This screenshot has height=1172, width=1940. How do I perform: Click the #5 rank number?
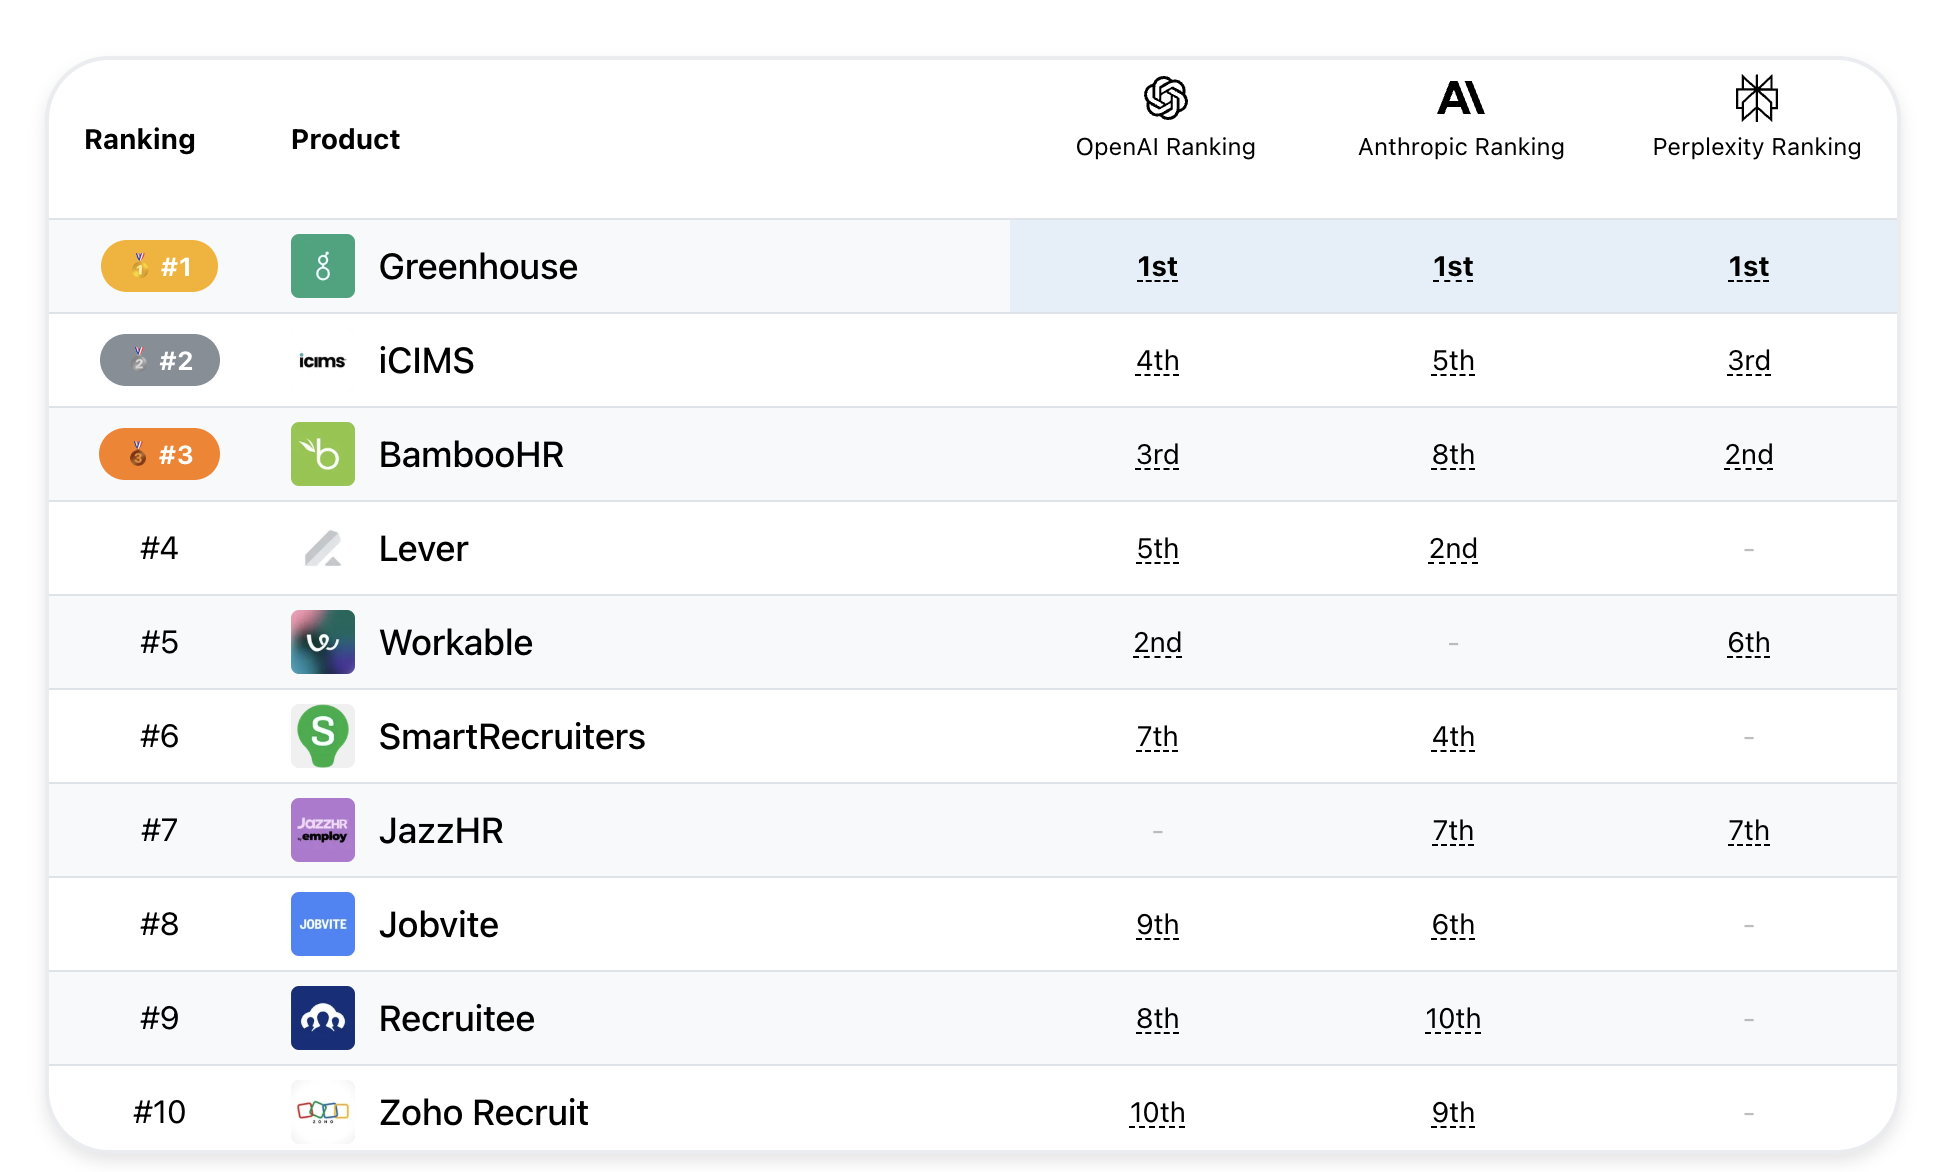point(159,642)
